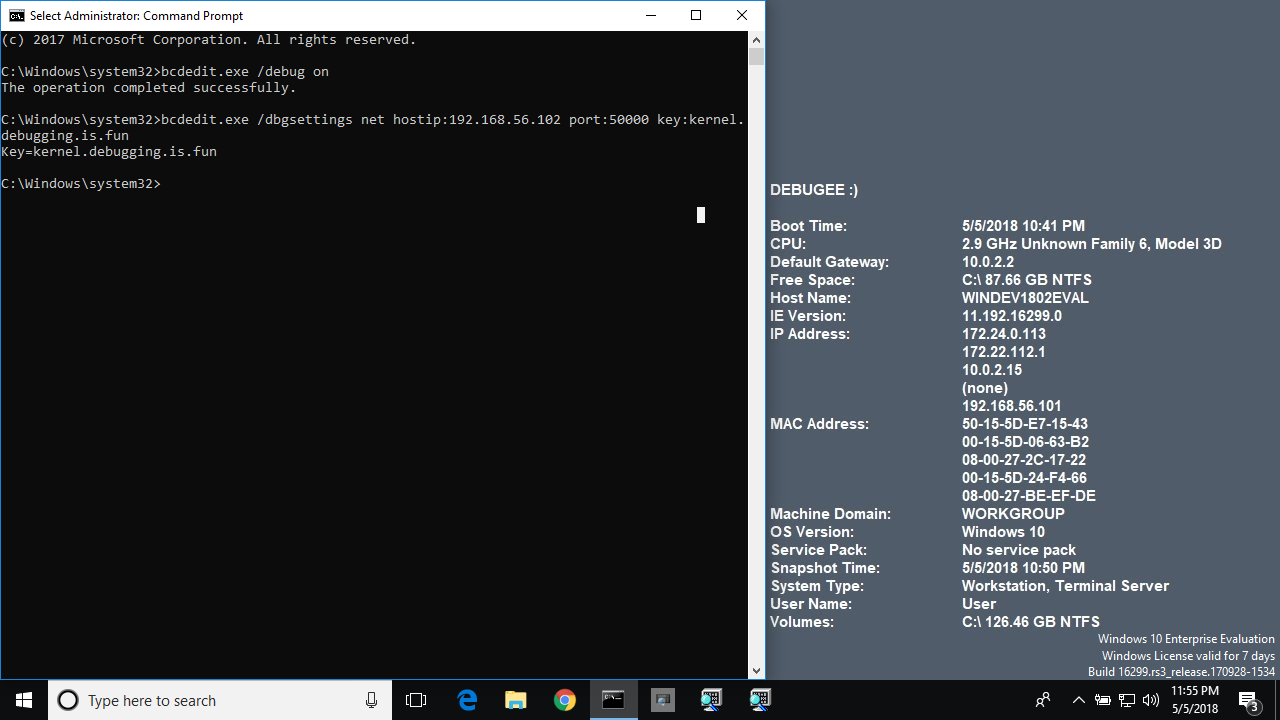The image size is (1280, 720).
Task: Open the Windows Start menu
Action: (x=24, y=700)
